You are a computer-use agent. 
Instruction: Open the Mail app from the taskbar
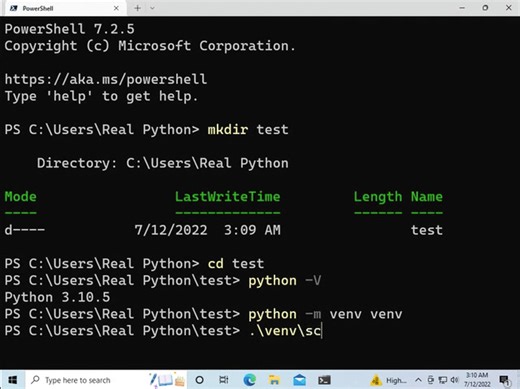pyautogui.click(x=299, y=380)
